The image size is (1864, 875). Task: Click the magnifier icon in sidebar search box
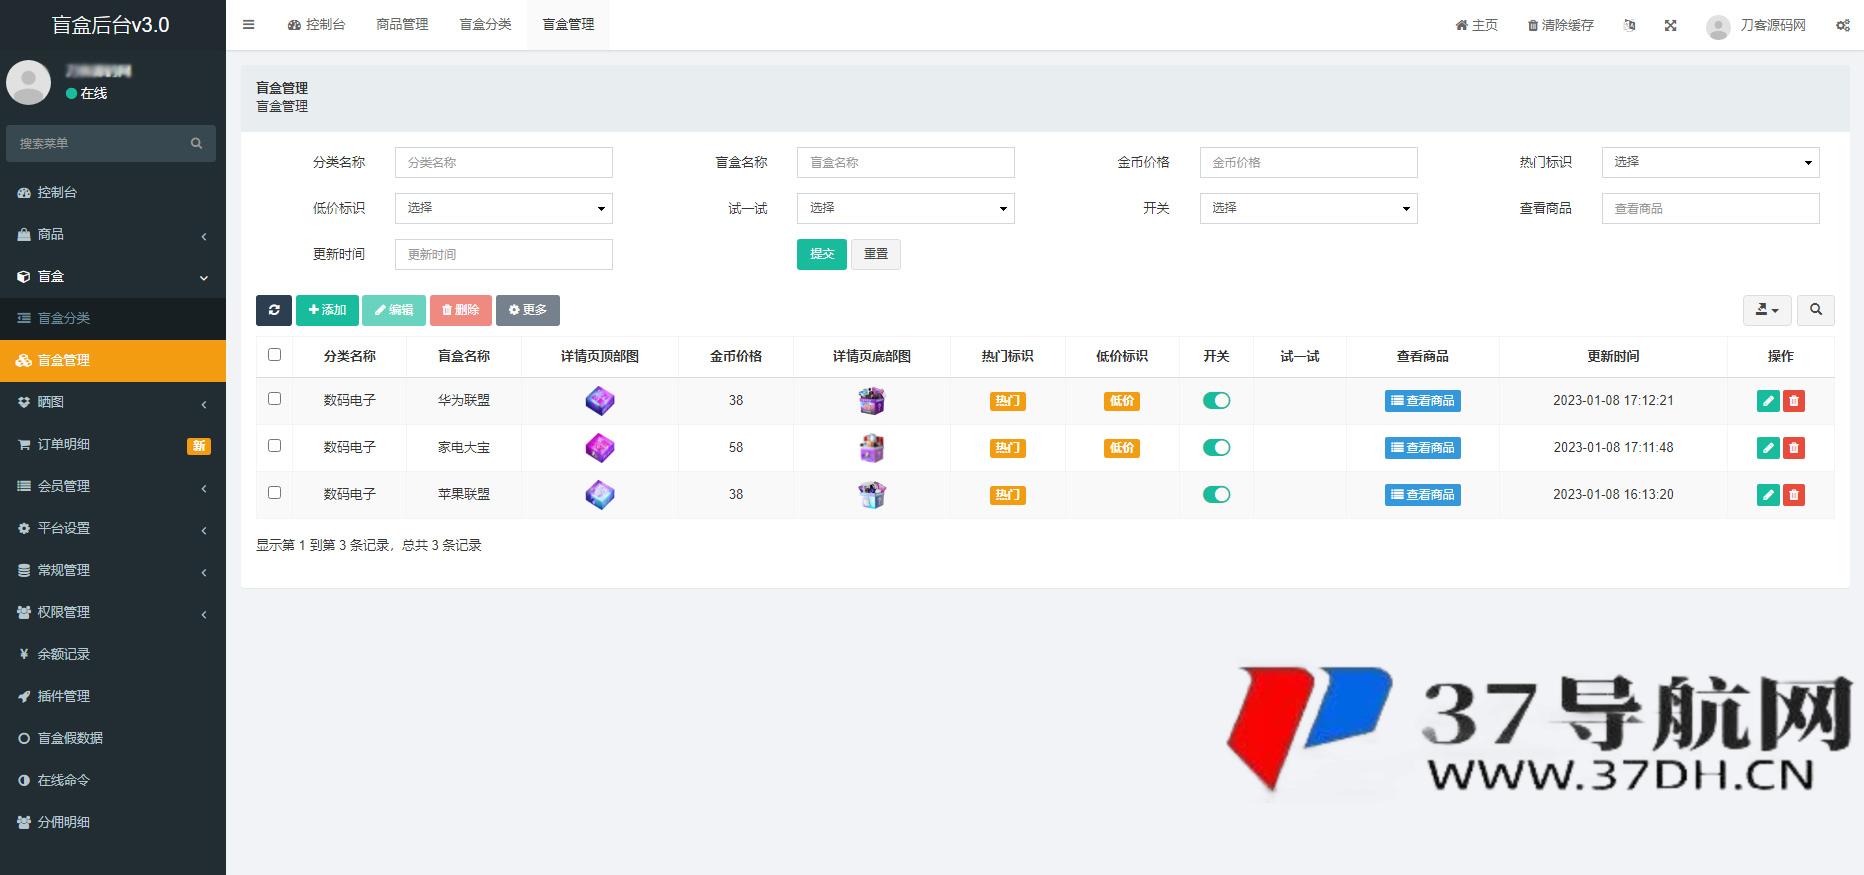pyautogui.click(x=196, y=144)
